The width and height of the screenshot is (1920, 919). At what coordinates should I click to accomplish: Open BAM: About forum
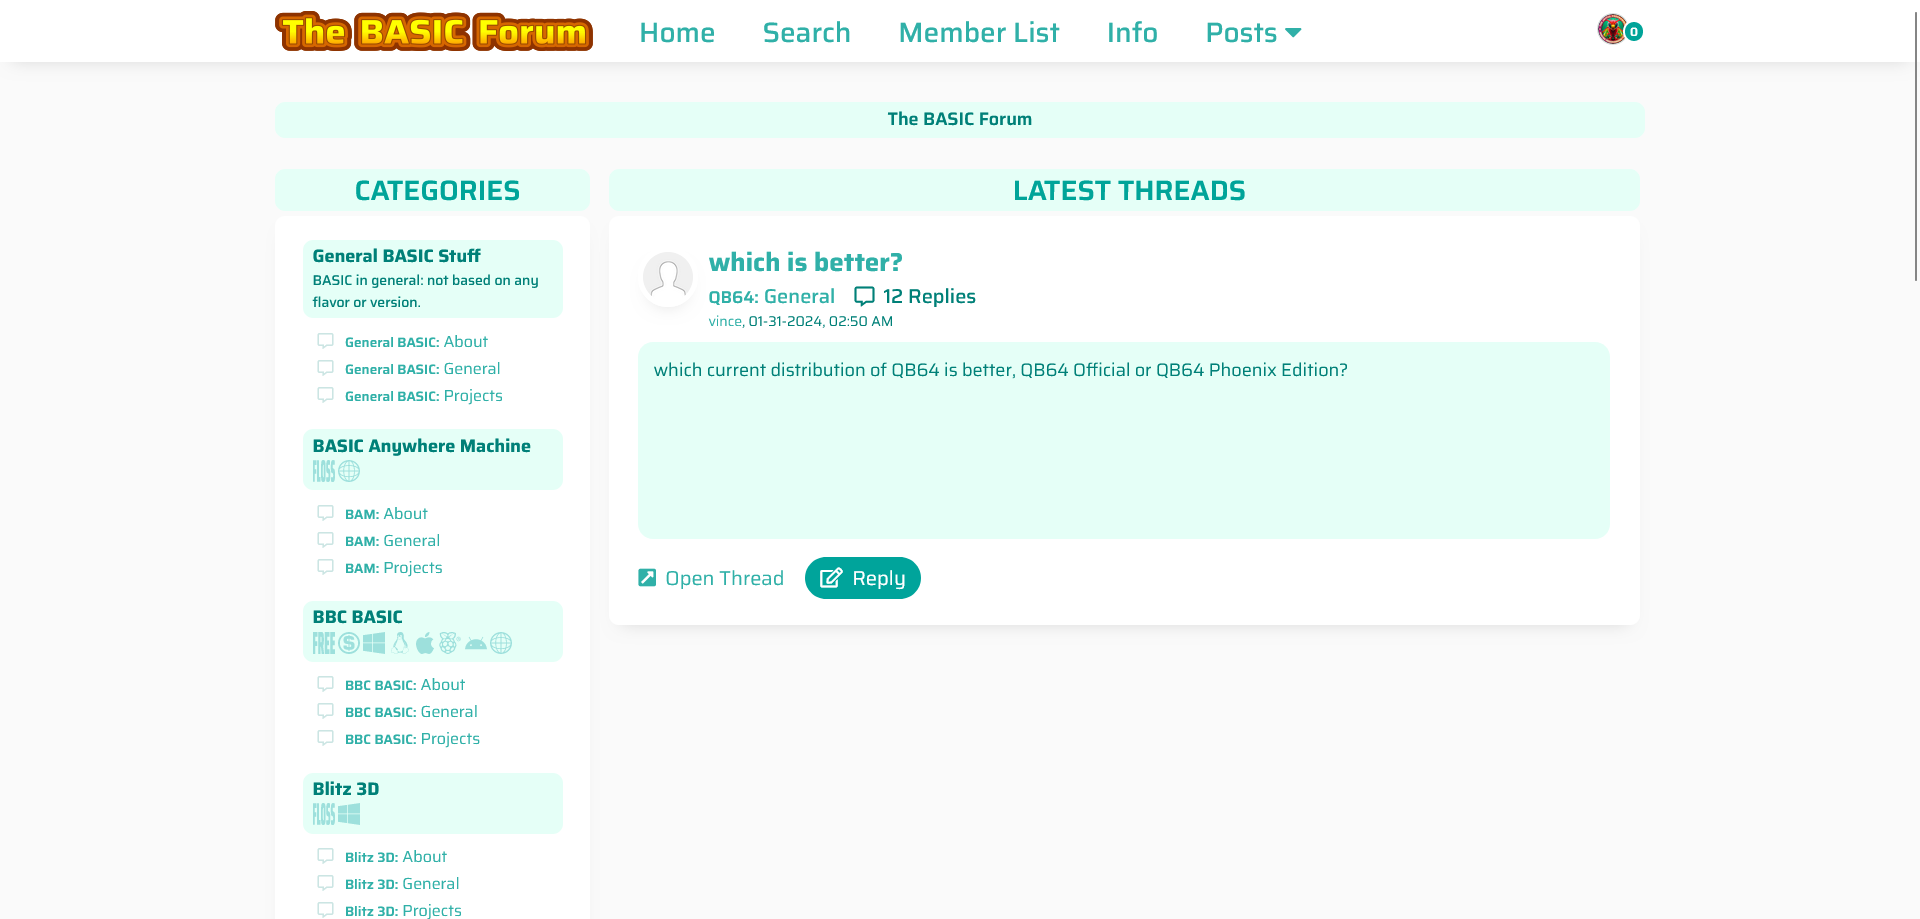386,514
